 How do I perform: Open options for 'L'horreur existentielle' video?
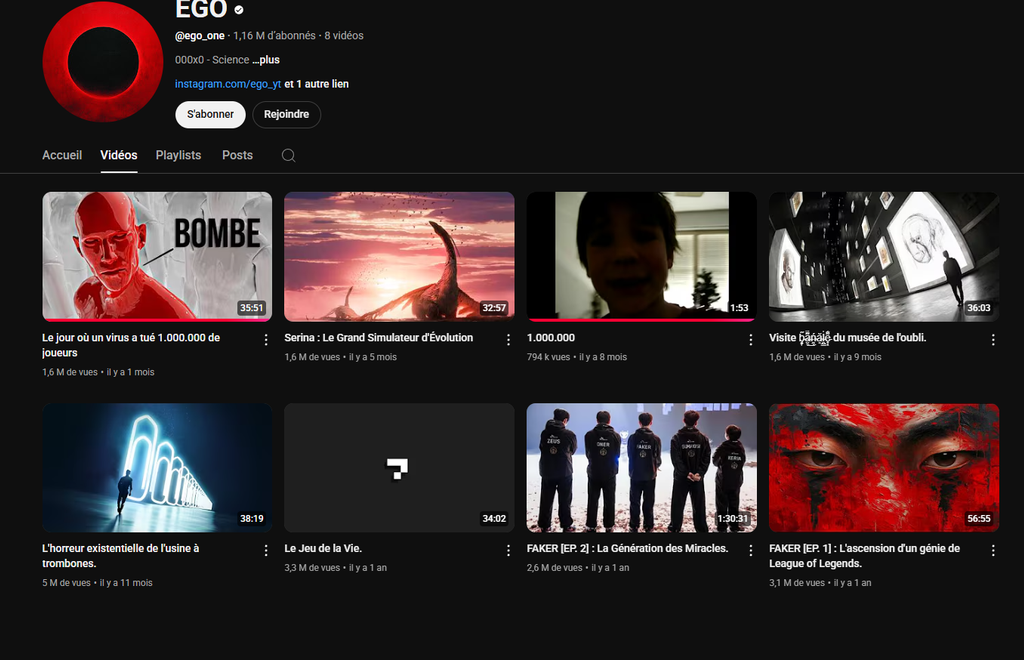pos(266,551)
